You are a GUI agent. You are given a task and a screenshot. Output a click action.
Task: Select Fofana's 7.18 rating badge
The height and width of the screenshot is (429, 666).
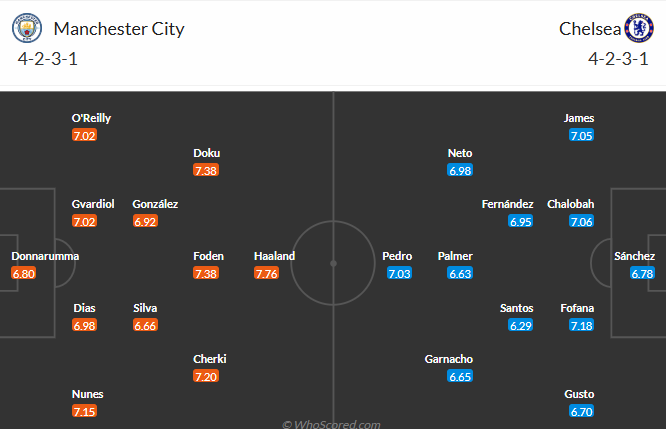[x=580, y=325]
